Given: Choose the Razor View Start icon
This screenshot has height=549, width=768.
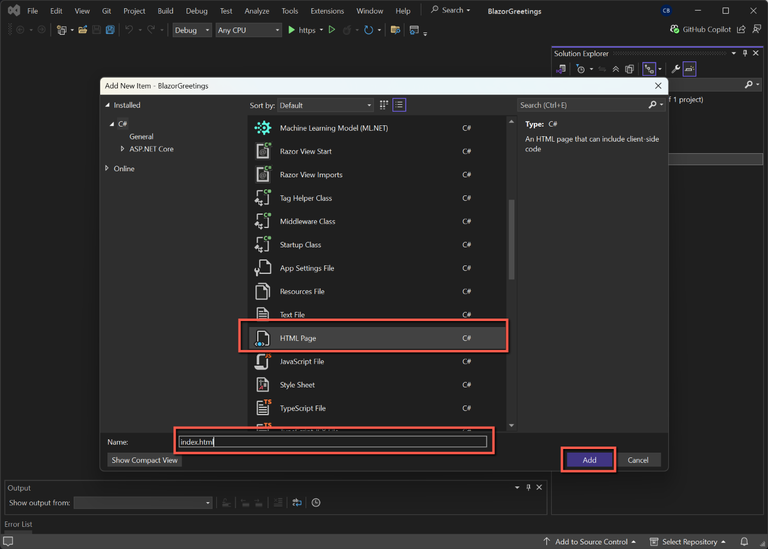Looking at the screenshot, I should (262, 151).
